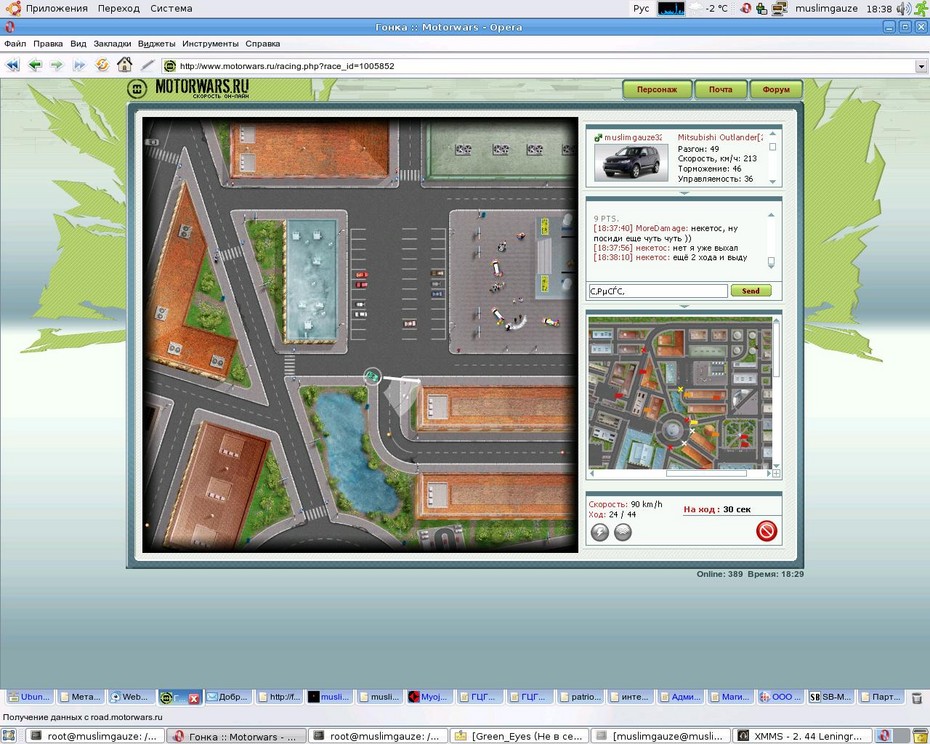Click the Mitsubishi Outlander car thumbnail
This screenshot has height=744, width=930.
tap(630, 163)
